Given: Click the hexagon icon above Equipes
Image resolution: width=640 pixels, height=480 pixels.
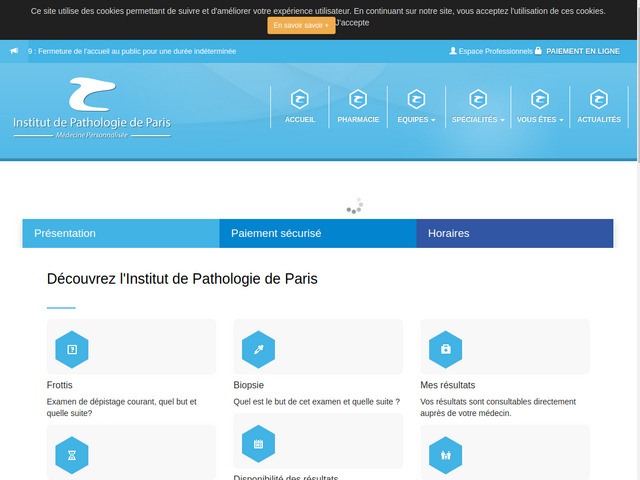Looking at the screenshot, I should pyautogui.click(x=416, y=99).
